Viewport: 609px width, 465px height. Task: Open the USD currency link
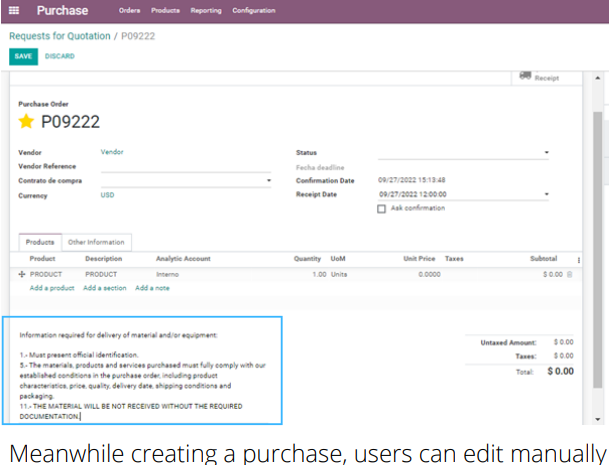pyautogui.click(x=108, y=195)
